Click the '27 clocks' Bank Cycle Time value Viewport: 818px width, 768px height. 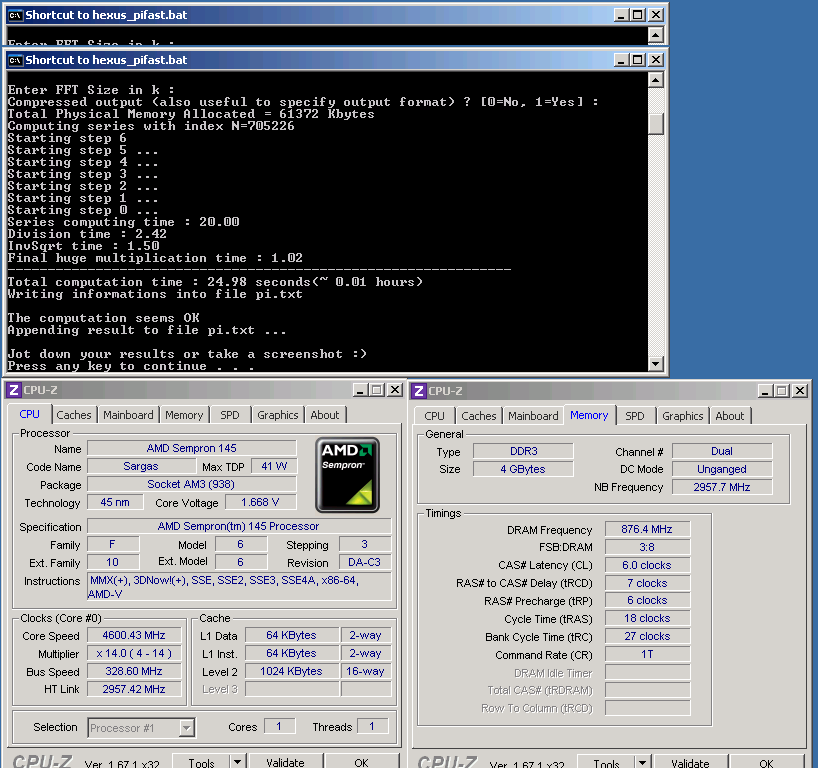[647, 637]
